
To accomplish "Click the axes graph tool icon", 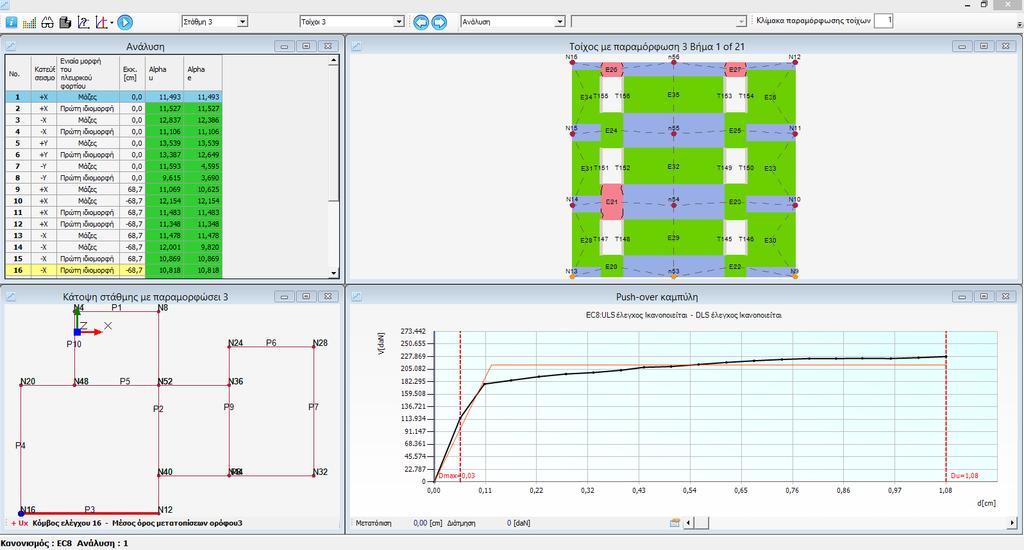I will (101, 22).
